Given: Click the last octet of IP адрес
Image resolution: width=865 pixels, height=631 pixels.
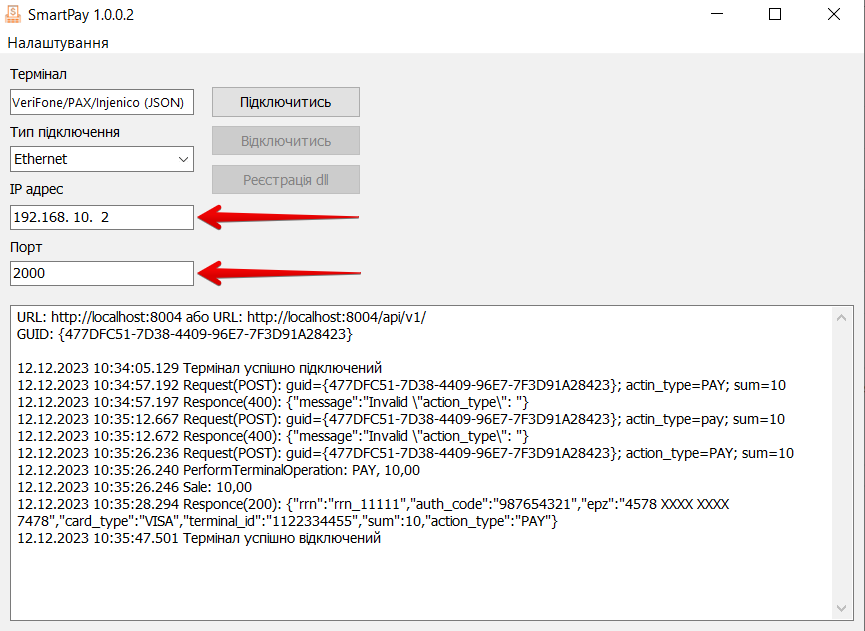Looking at the screenshot, I should point(104,217).
